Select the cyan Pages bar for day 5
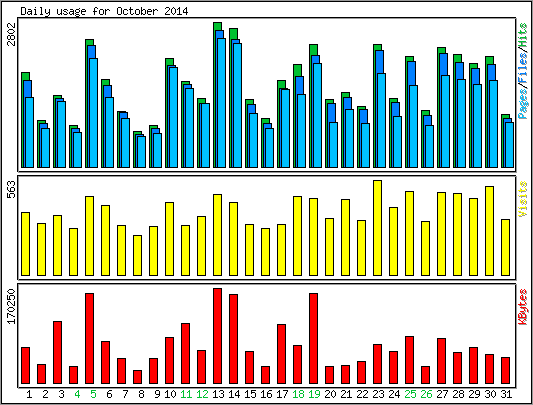 click(93, 113)
